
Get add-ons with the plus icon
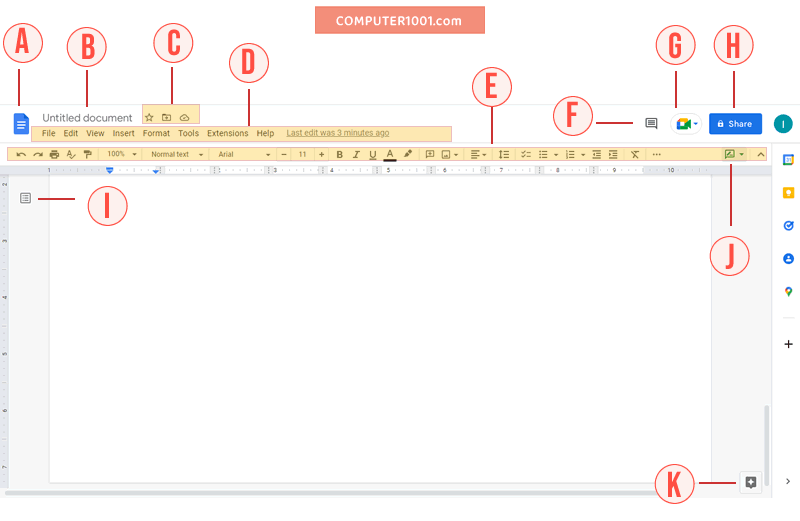[788, 344]
